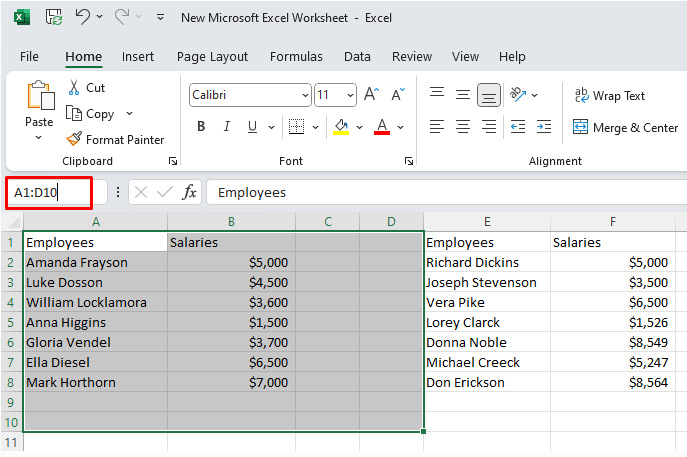Open the font size dropdown showing 11
The image size is (687, 457).
349,96
